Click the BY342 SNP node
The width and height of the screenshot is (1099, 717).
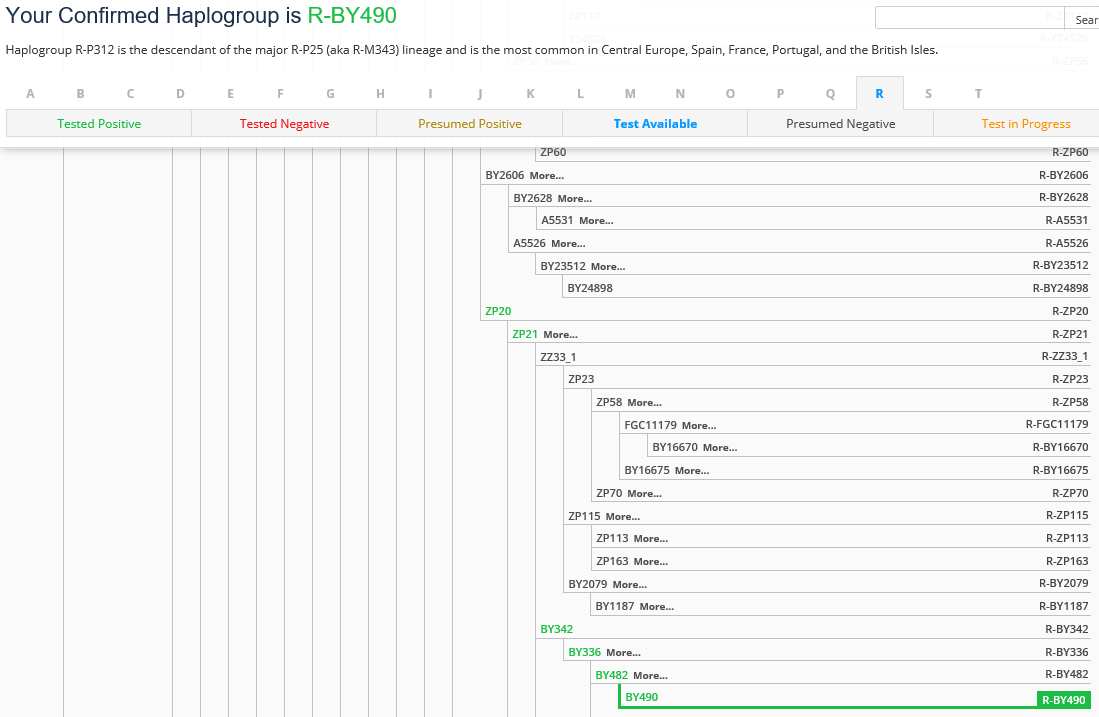(x=556, y=629)
